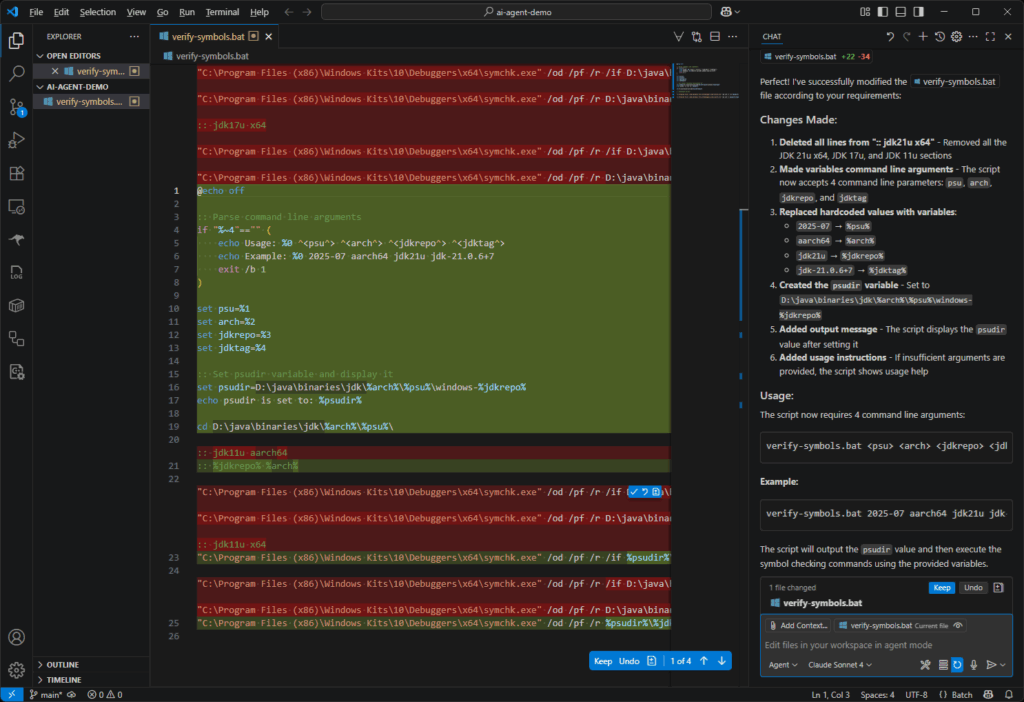Click Keep in the editor change toolbar

pyautogui.click(x=603, y=661)
